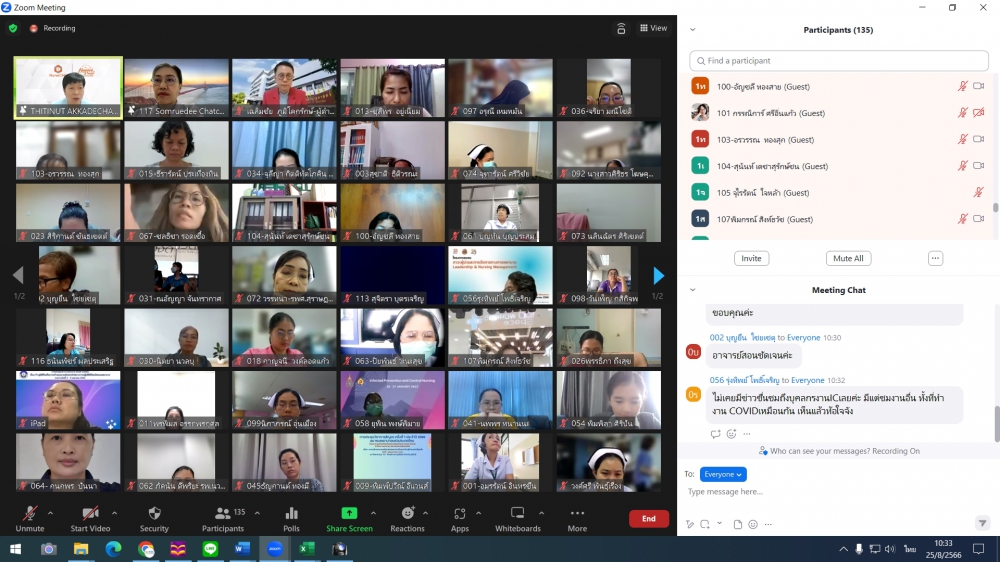Click the chat file attachment icon
The height and width of the screenshot is (562, 1000).
click(x=738, y=524)
